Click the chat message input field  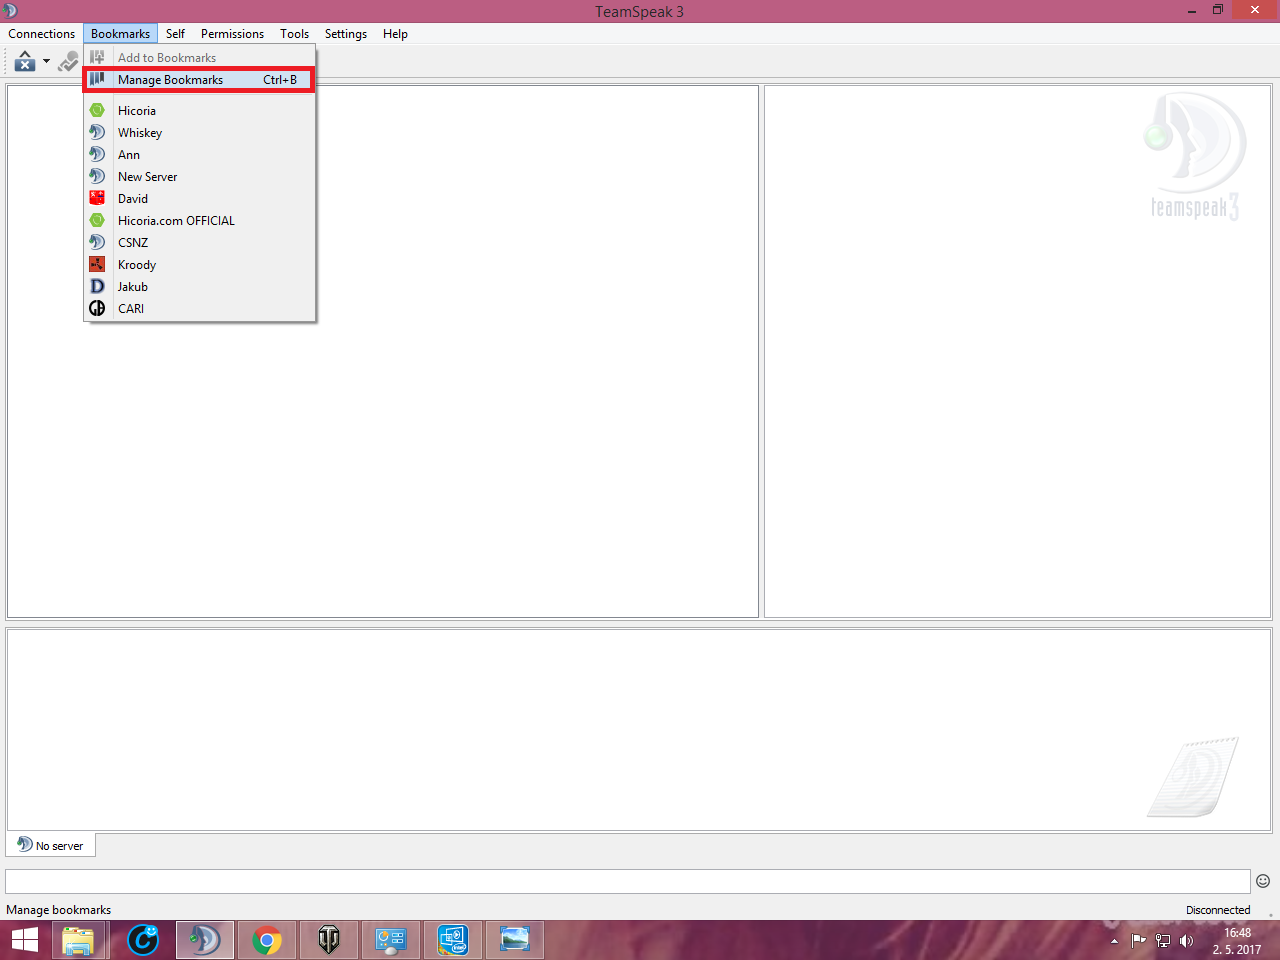tap(628, 881)
